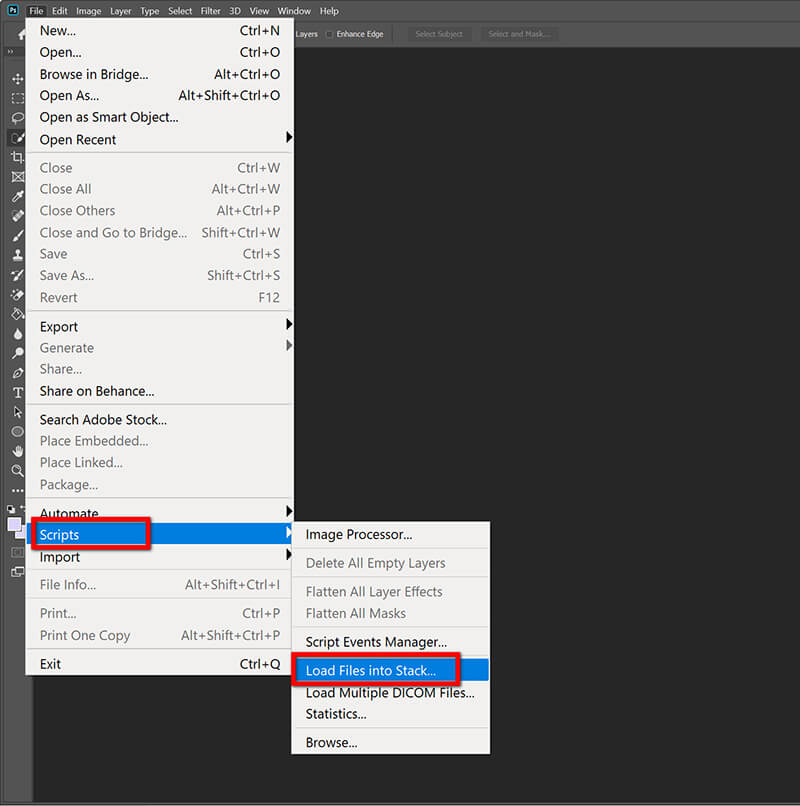Expand the Export submenu
The width and height of the screenshot is (800, 806).
tap(59, 326)
